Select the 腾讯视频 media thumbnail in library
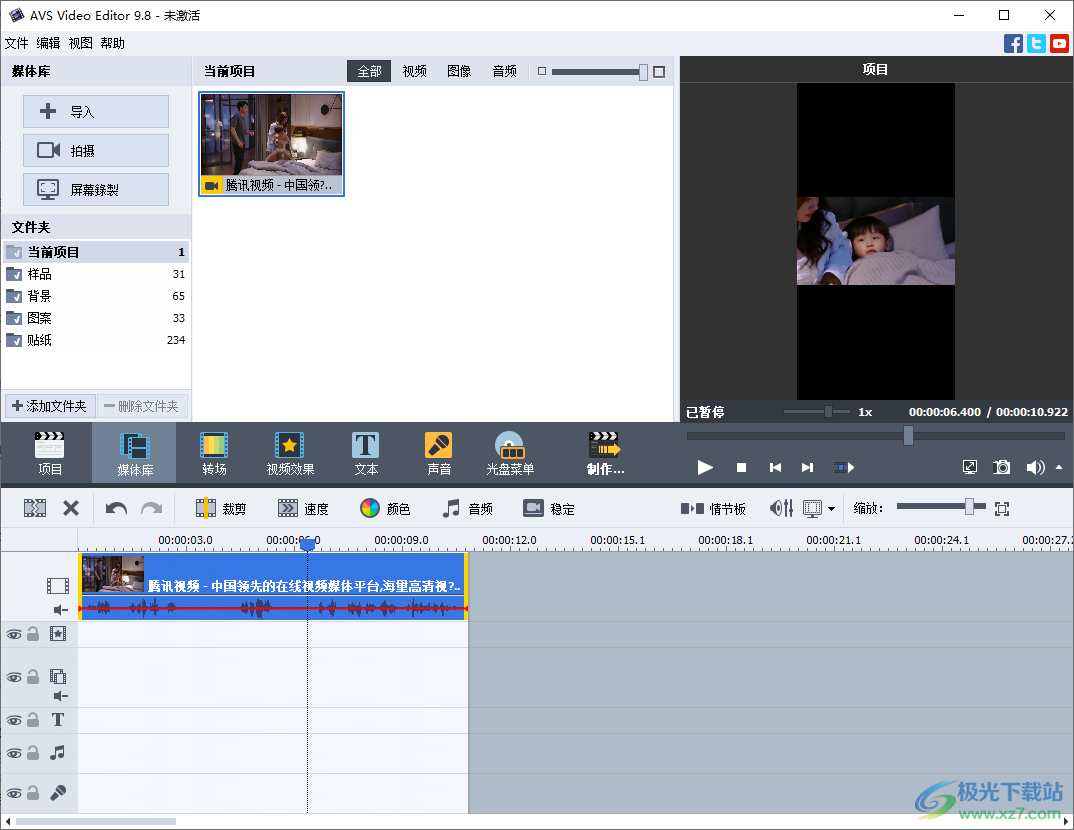The height and width of the screenshot is (830, 1074). 271,144
